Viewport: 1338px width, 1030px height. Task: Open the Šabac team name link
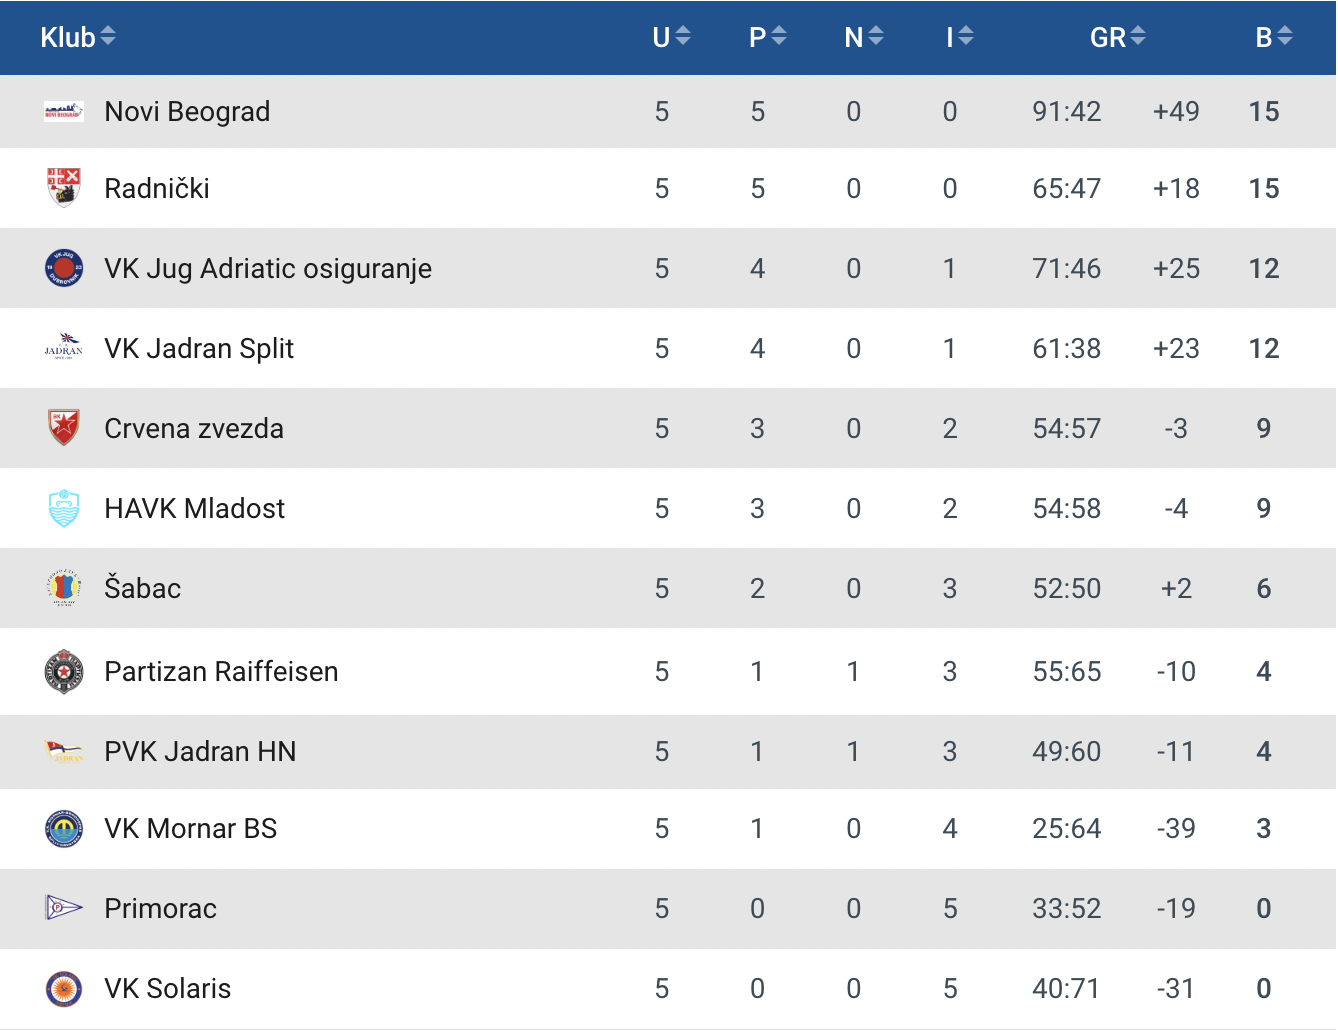pyautogui.click(x=143, y=588)
